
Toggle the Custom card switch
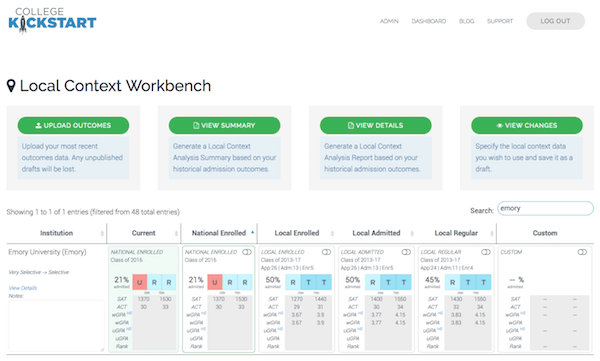(x=582, y=252)
